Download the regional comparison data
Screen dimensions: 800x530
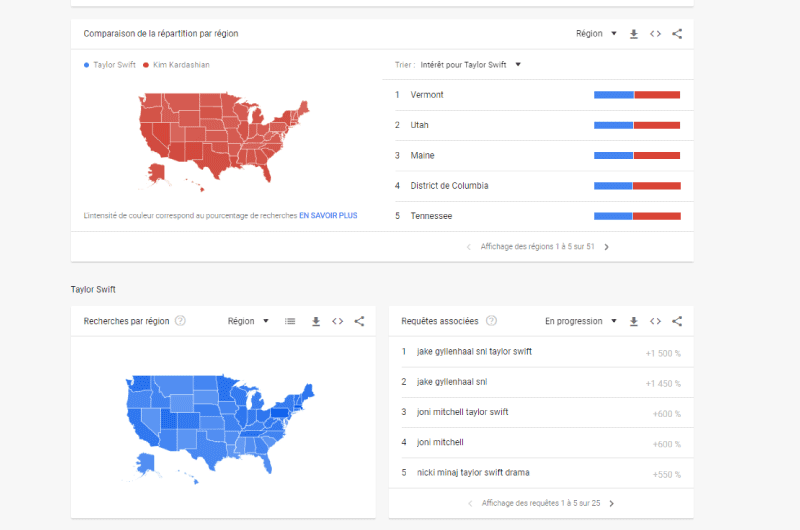tap(634, 34)
